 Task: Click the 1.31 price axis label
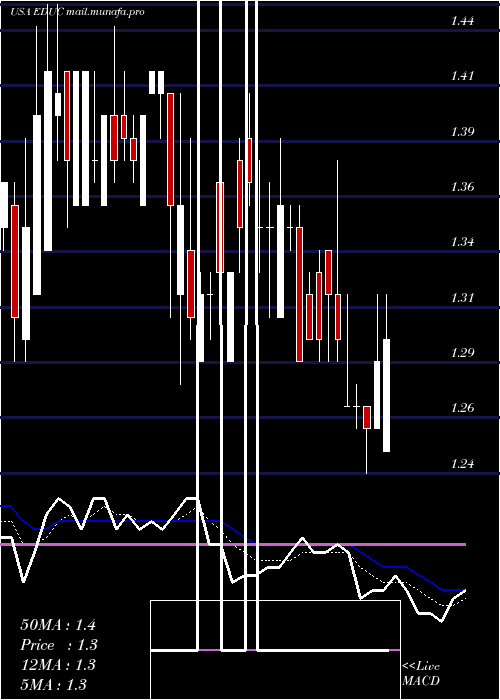462,297
